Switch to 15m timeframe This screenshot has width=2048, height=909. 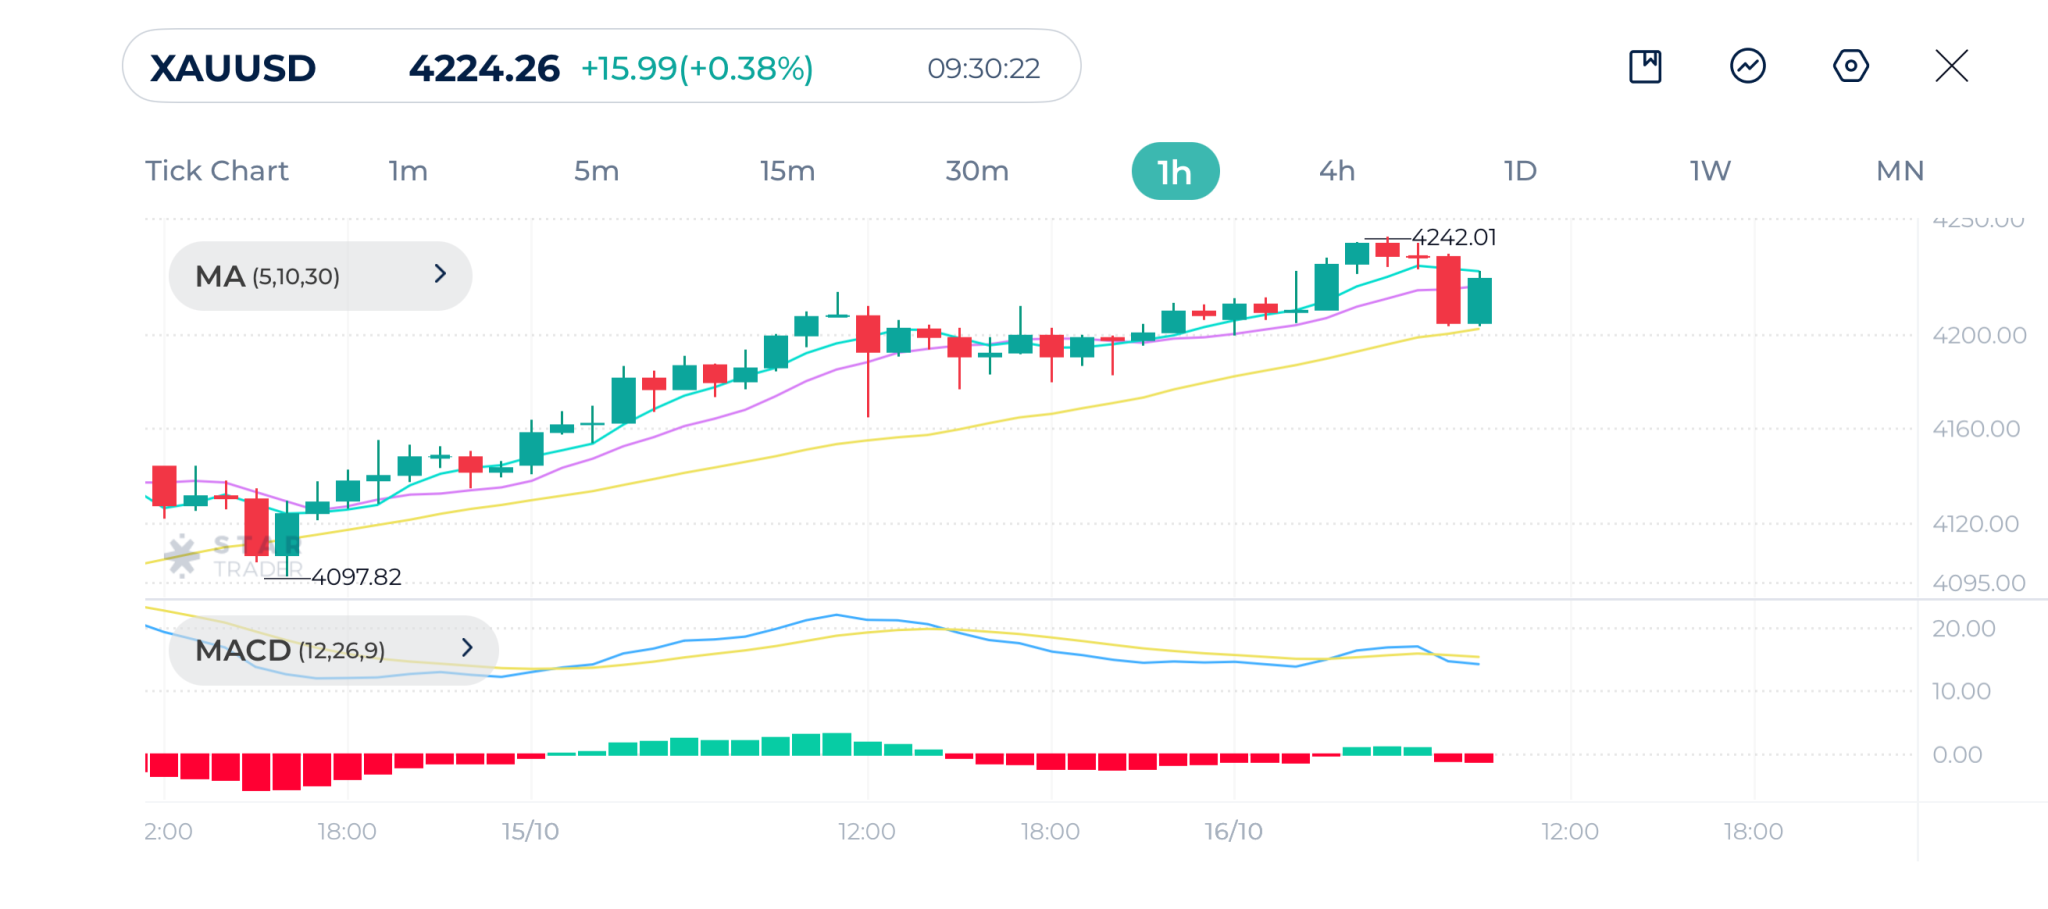click(787, 171)
